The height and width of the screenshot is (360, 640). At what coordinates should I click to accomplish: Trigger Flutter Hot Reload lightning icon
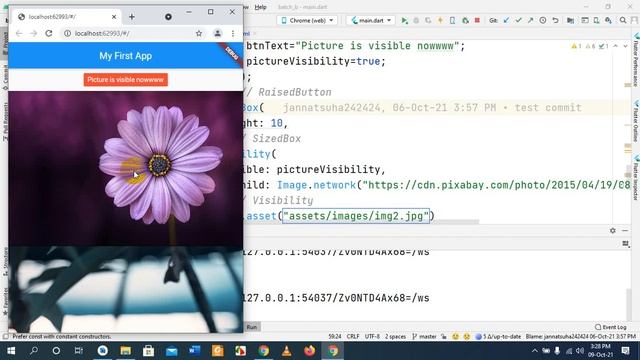440,20
